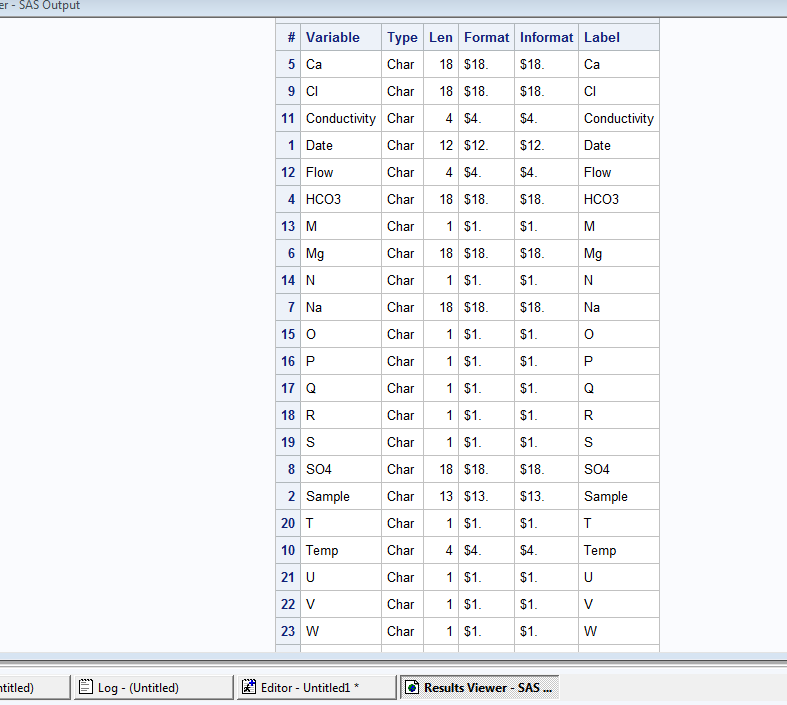The image size is (787, 705).
Task: Select the Cl variable cell
Action: [x=341, y=91]
